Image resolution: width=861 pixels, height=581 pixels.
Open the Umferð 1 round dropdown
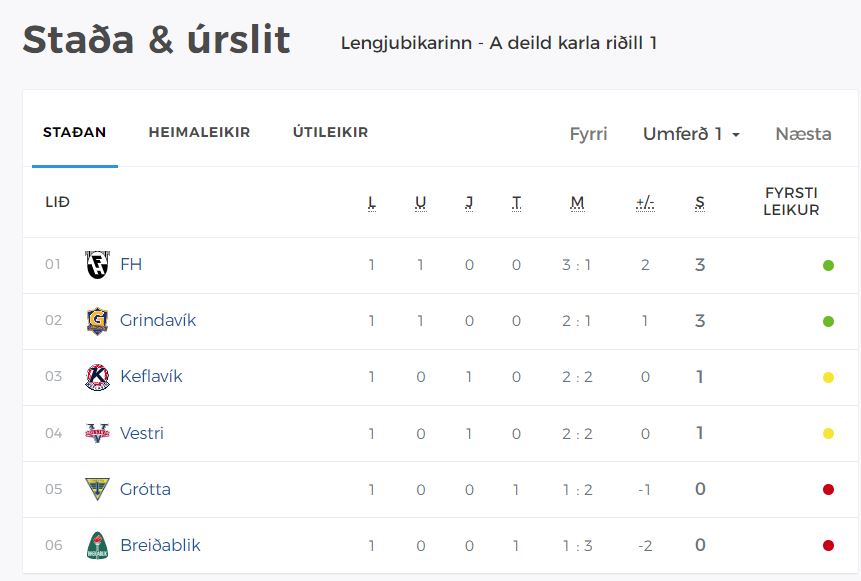coord(691,133)
